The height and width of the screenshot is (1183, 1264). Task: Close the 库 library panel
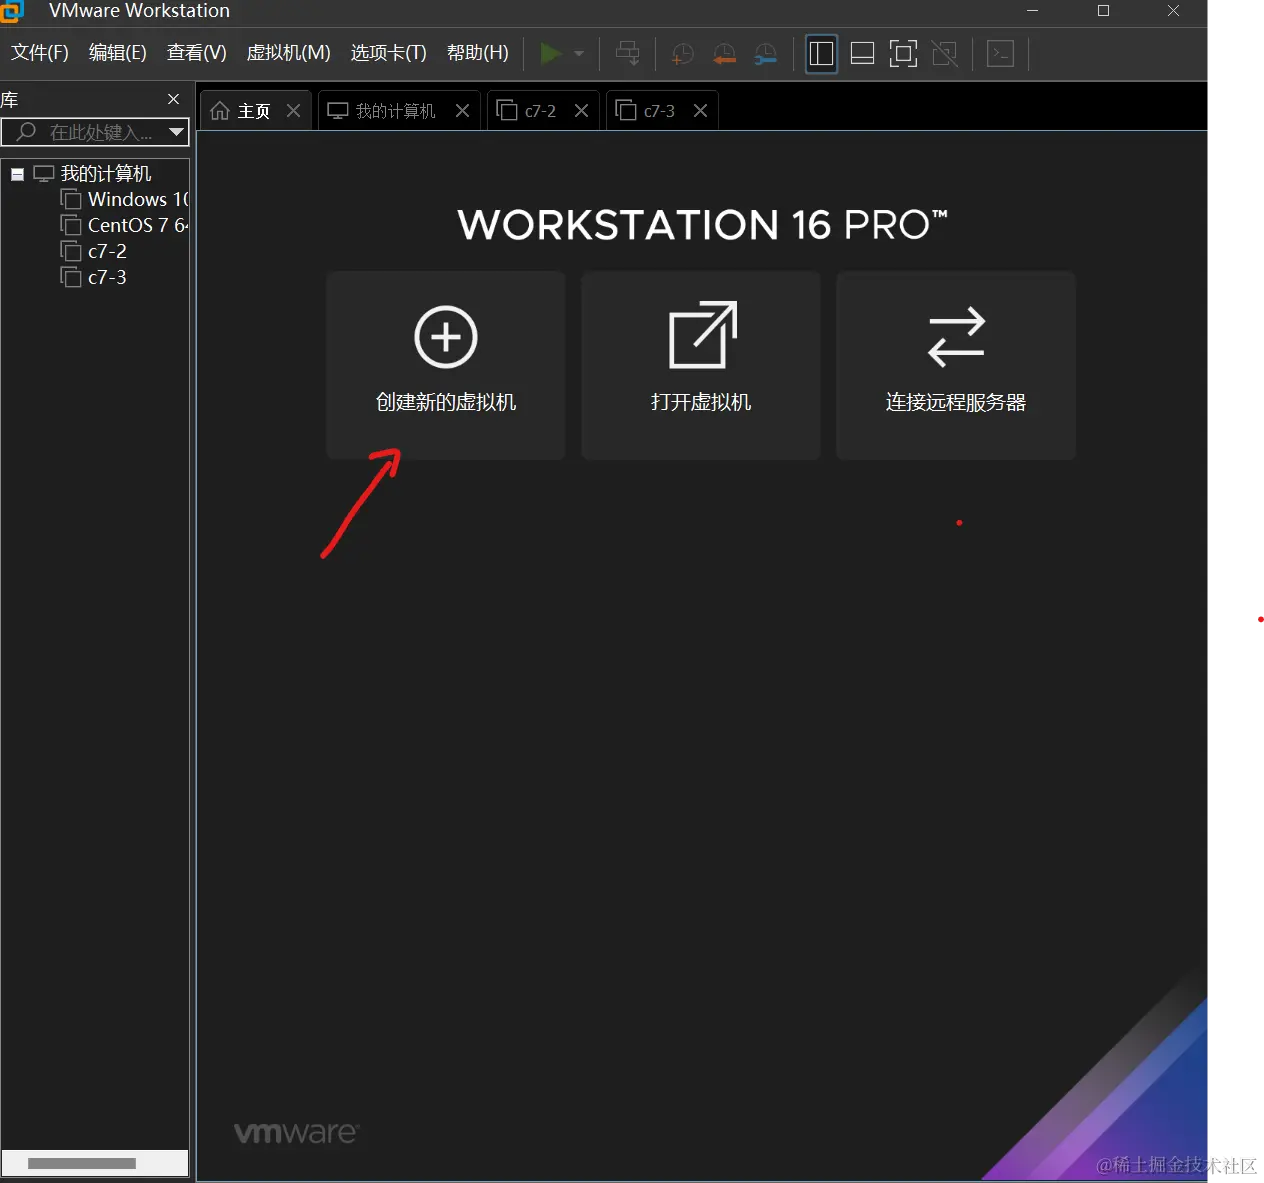[173, 99]
